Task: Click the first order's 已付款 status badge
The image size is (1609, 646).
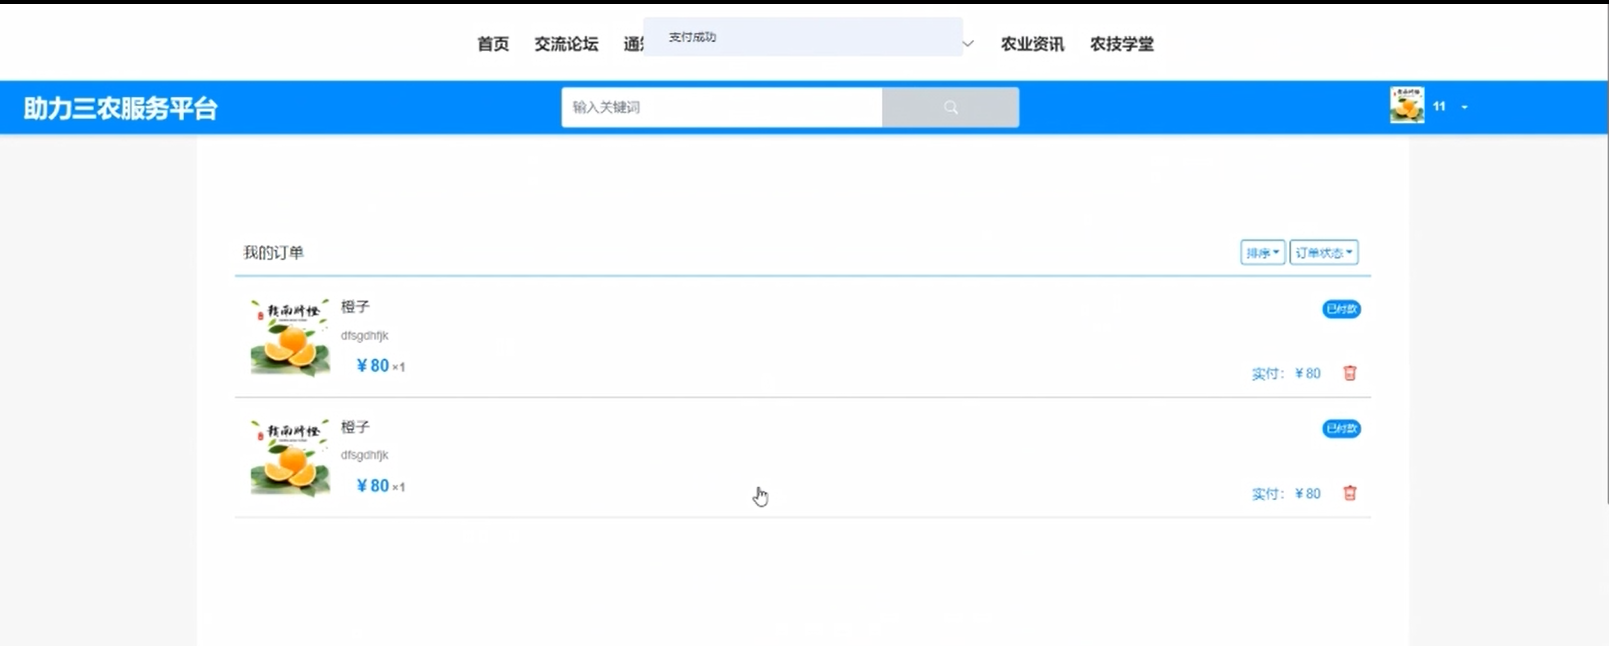Action: 1341,309
